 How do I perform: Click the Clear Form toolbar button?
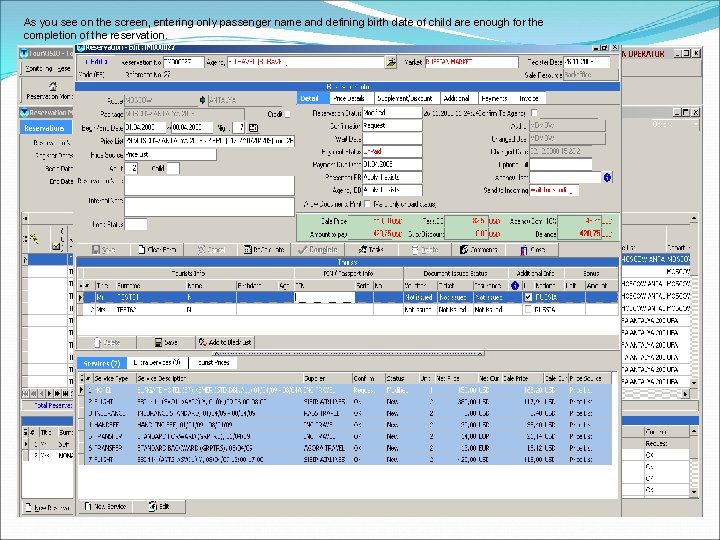tap(157, 250)
